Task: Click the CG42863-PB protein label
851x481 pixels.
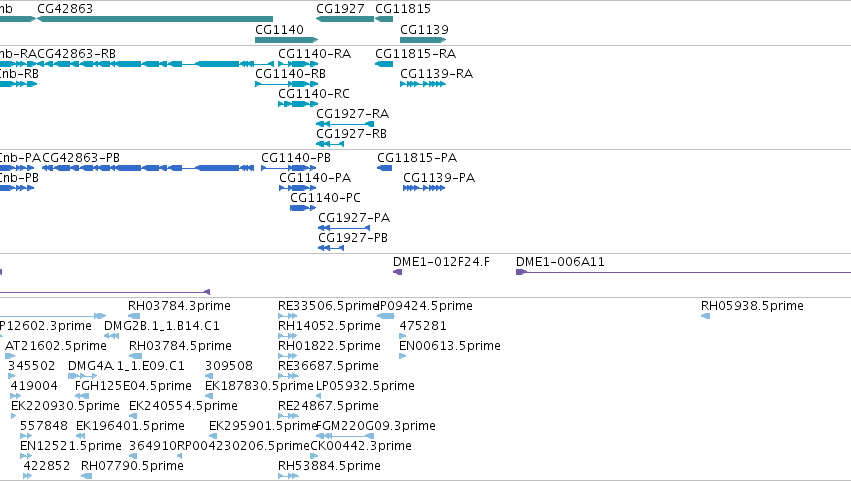Action: [81, 158]
